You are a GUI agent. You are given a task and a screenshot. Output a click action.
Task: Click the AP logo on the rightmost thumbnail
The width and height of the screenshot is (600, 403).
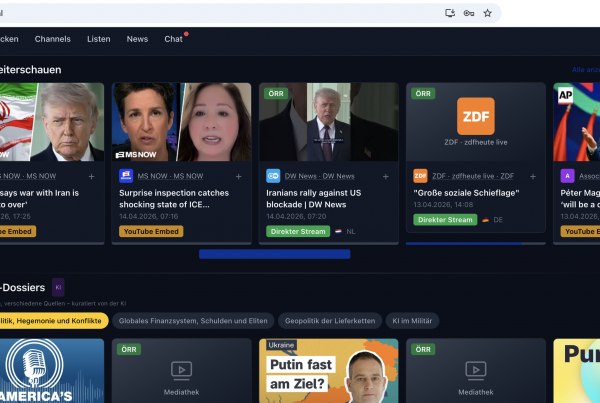(566, 95)
